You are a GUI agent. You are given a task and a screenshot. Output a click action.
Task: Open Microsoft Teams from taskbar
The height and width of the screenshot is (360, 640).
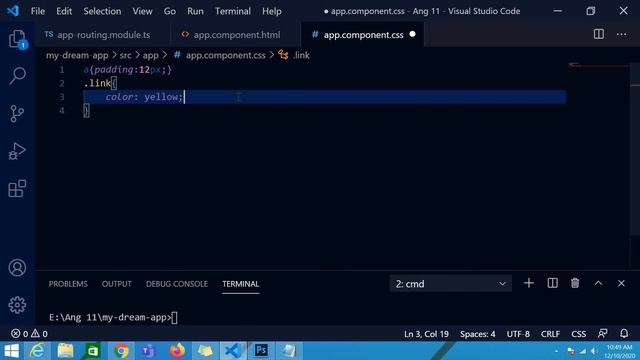[x=149, y=351]
